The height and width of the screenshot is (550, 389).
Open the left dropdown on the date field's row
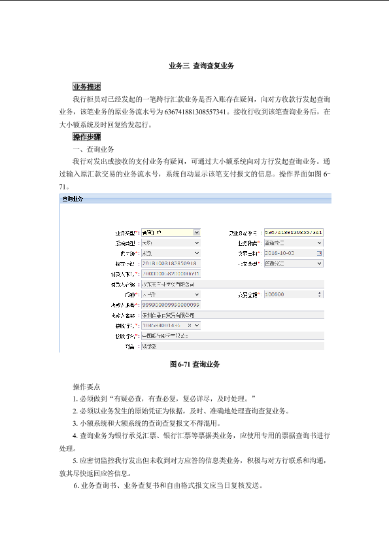click(x=171, y=253)
